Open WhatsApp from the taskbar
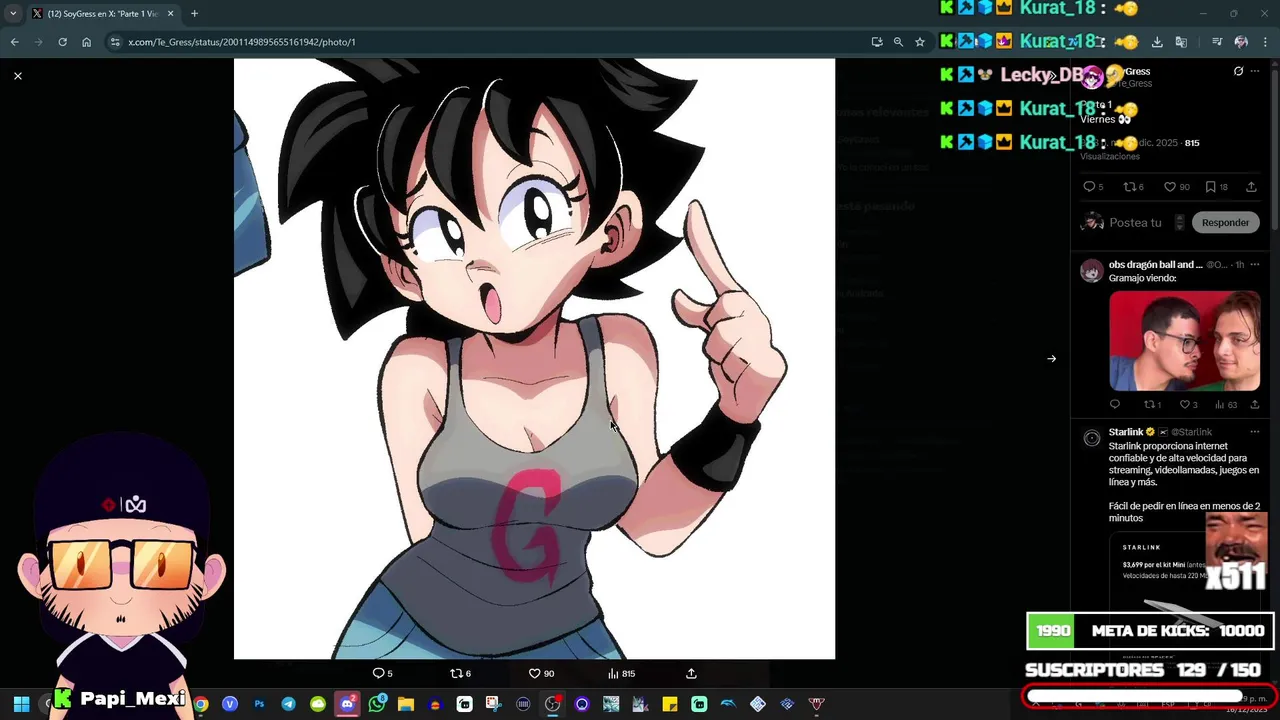1280x720 pixels. pos(376,704)
